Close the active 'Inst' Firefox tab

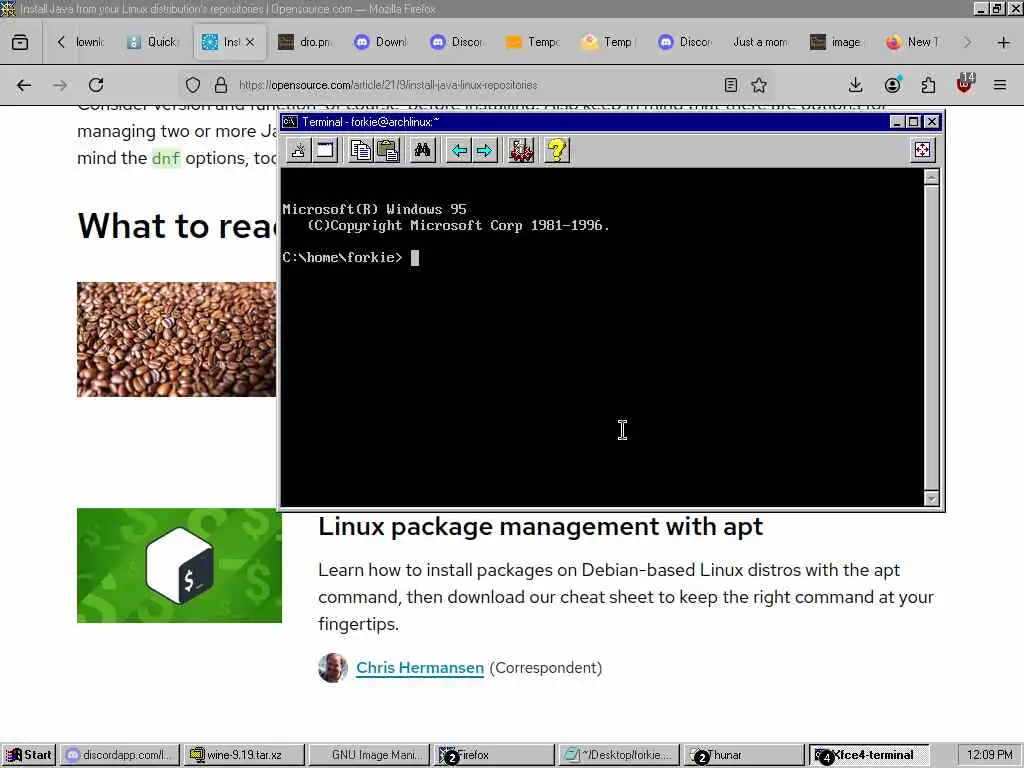point(250,42)
